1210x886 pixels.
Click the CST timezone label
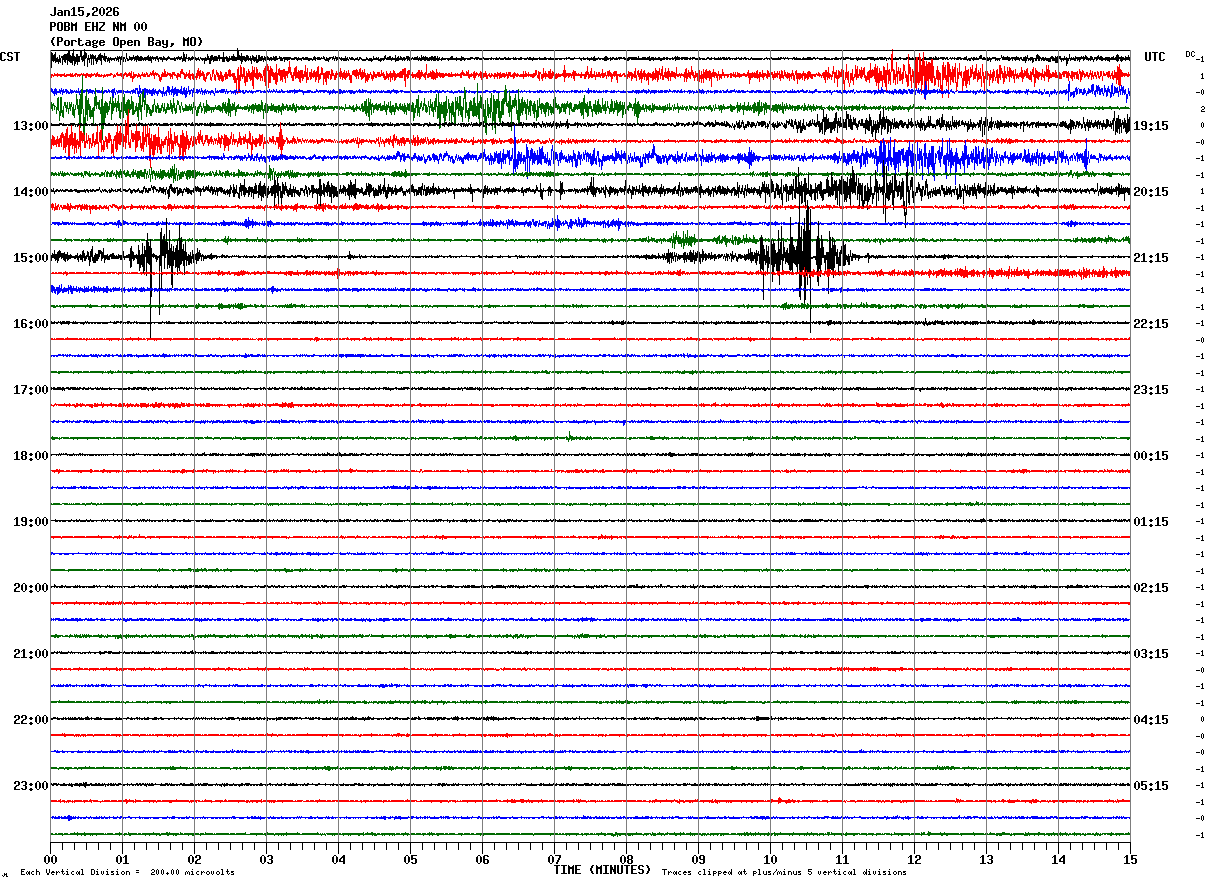10,57
